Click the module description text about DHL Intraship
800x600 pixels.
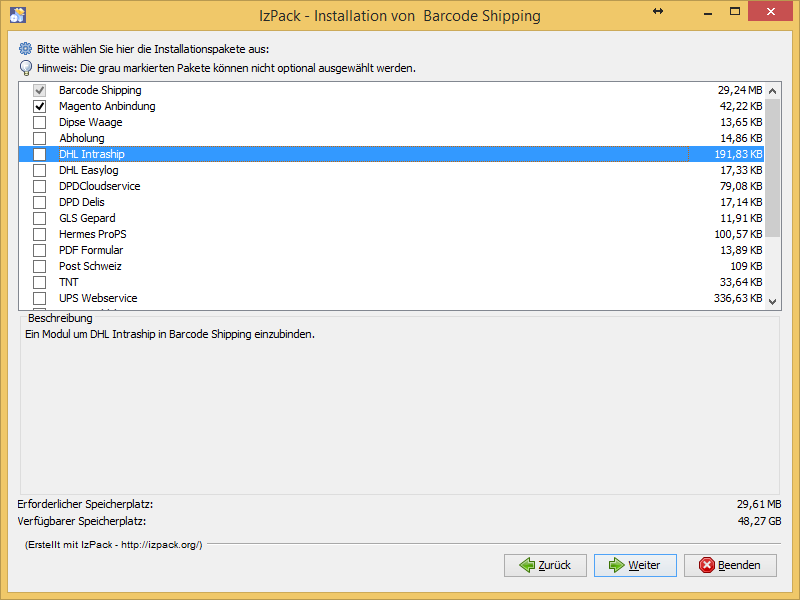pos(170,335)
